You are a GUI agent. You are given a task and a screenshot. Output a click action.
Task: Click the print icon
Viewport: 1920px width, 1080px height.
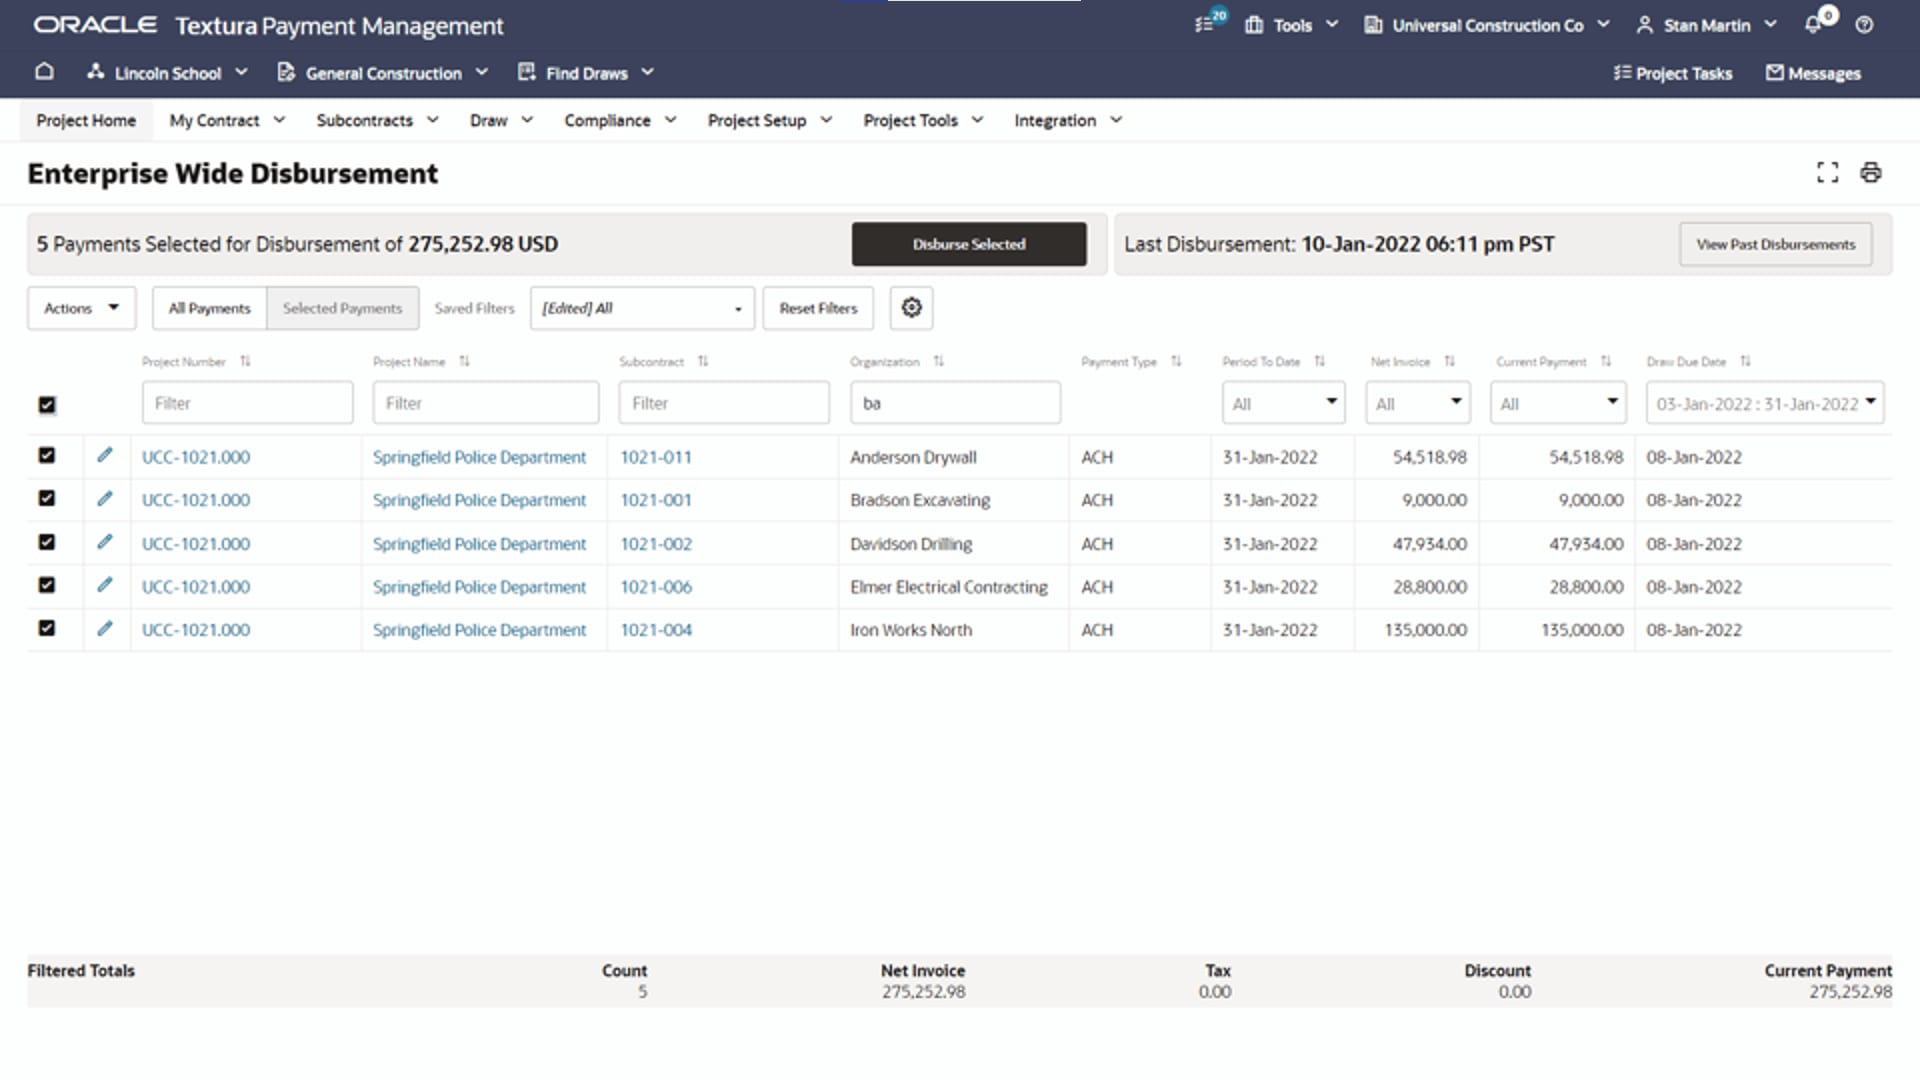1870,173
